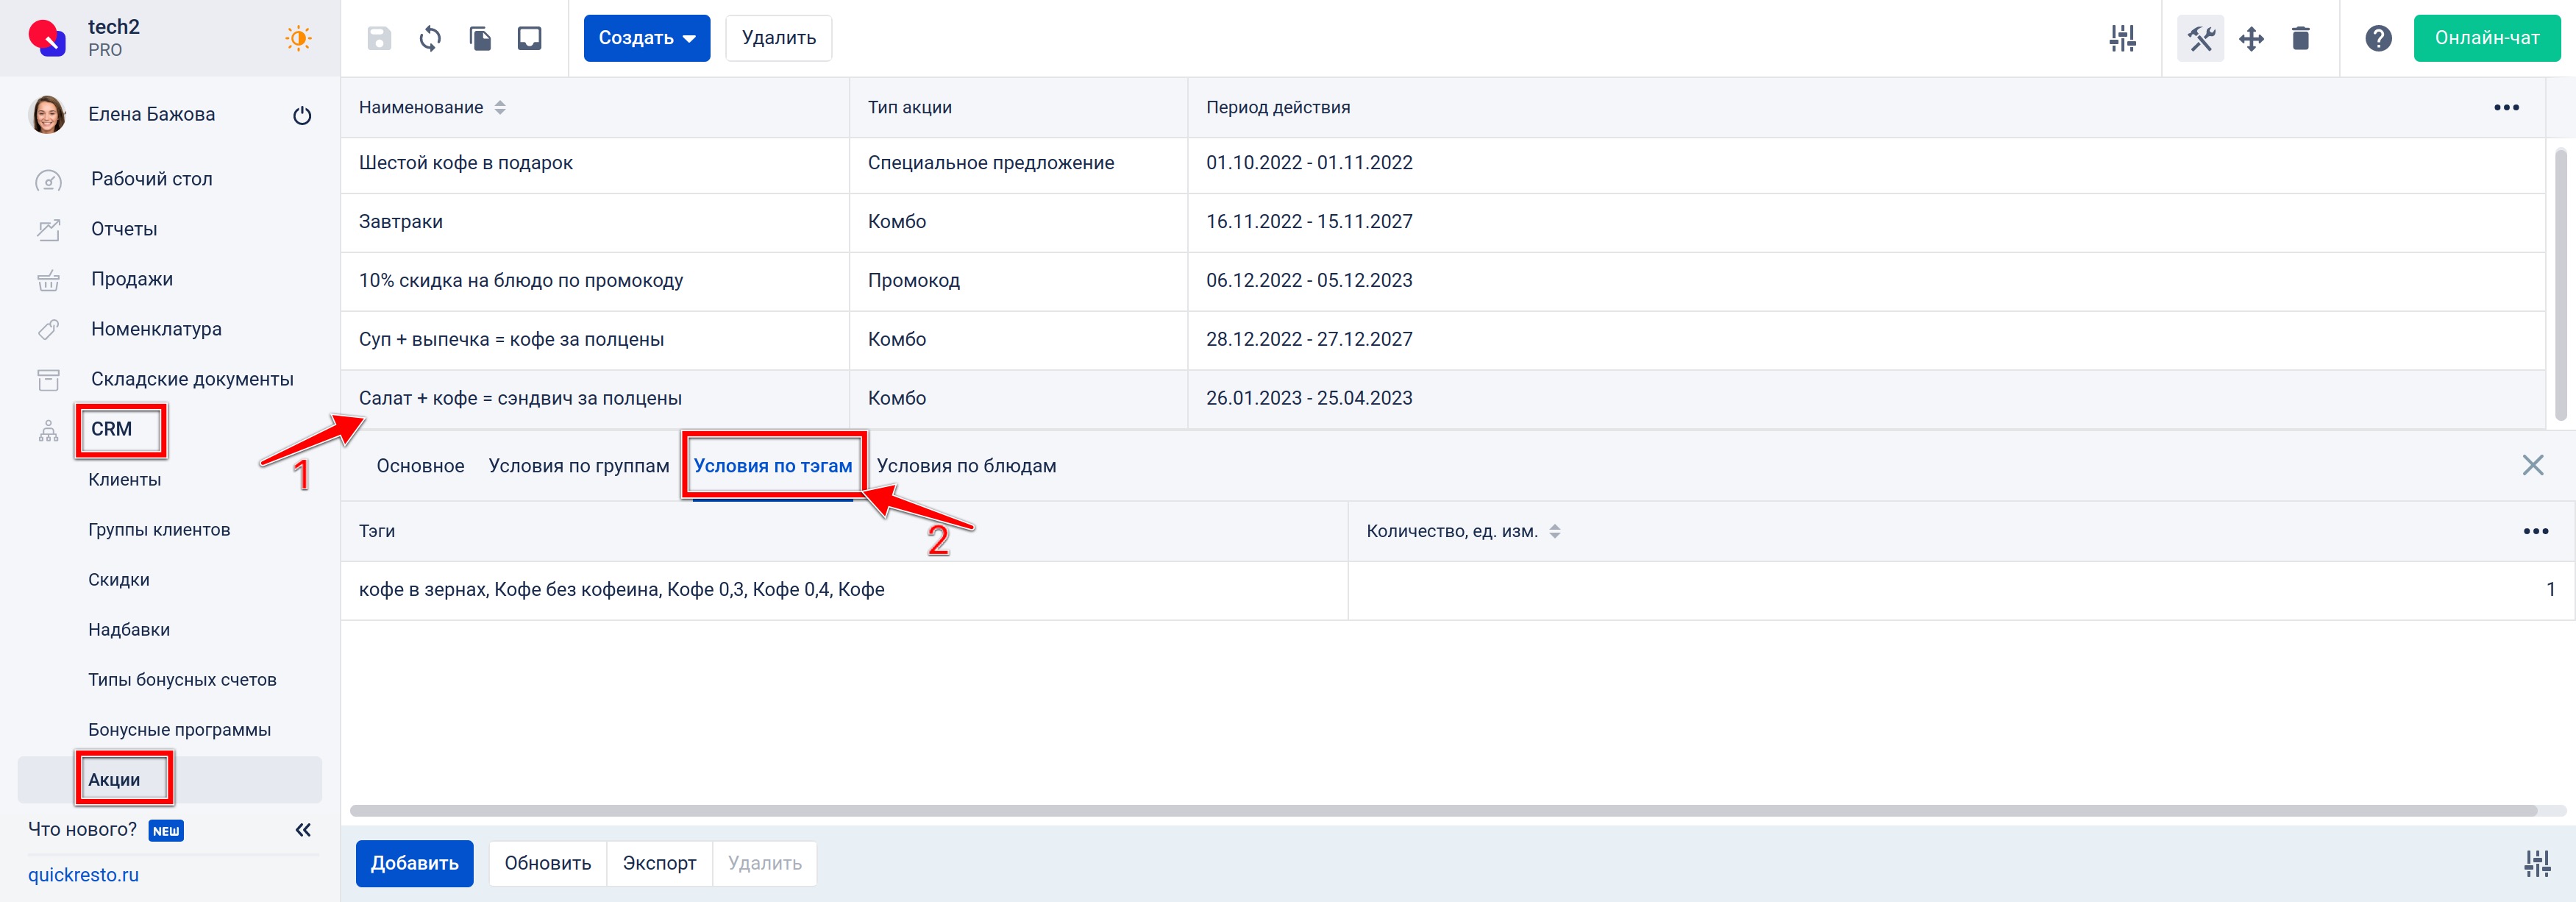Click the inbox tray icon in toolbar
This screenshot has height=902, width=2576.
pyautogui.click(x=530, y=38)
